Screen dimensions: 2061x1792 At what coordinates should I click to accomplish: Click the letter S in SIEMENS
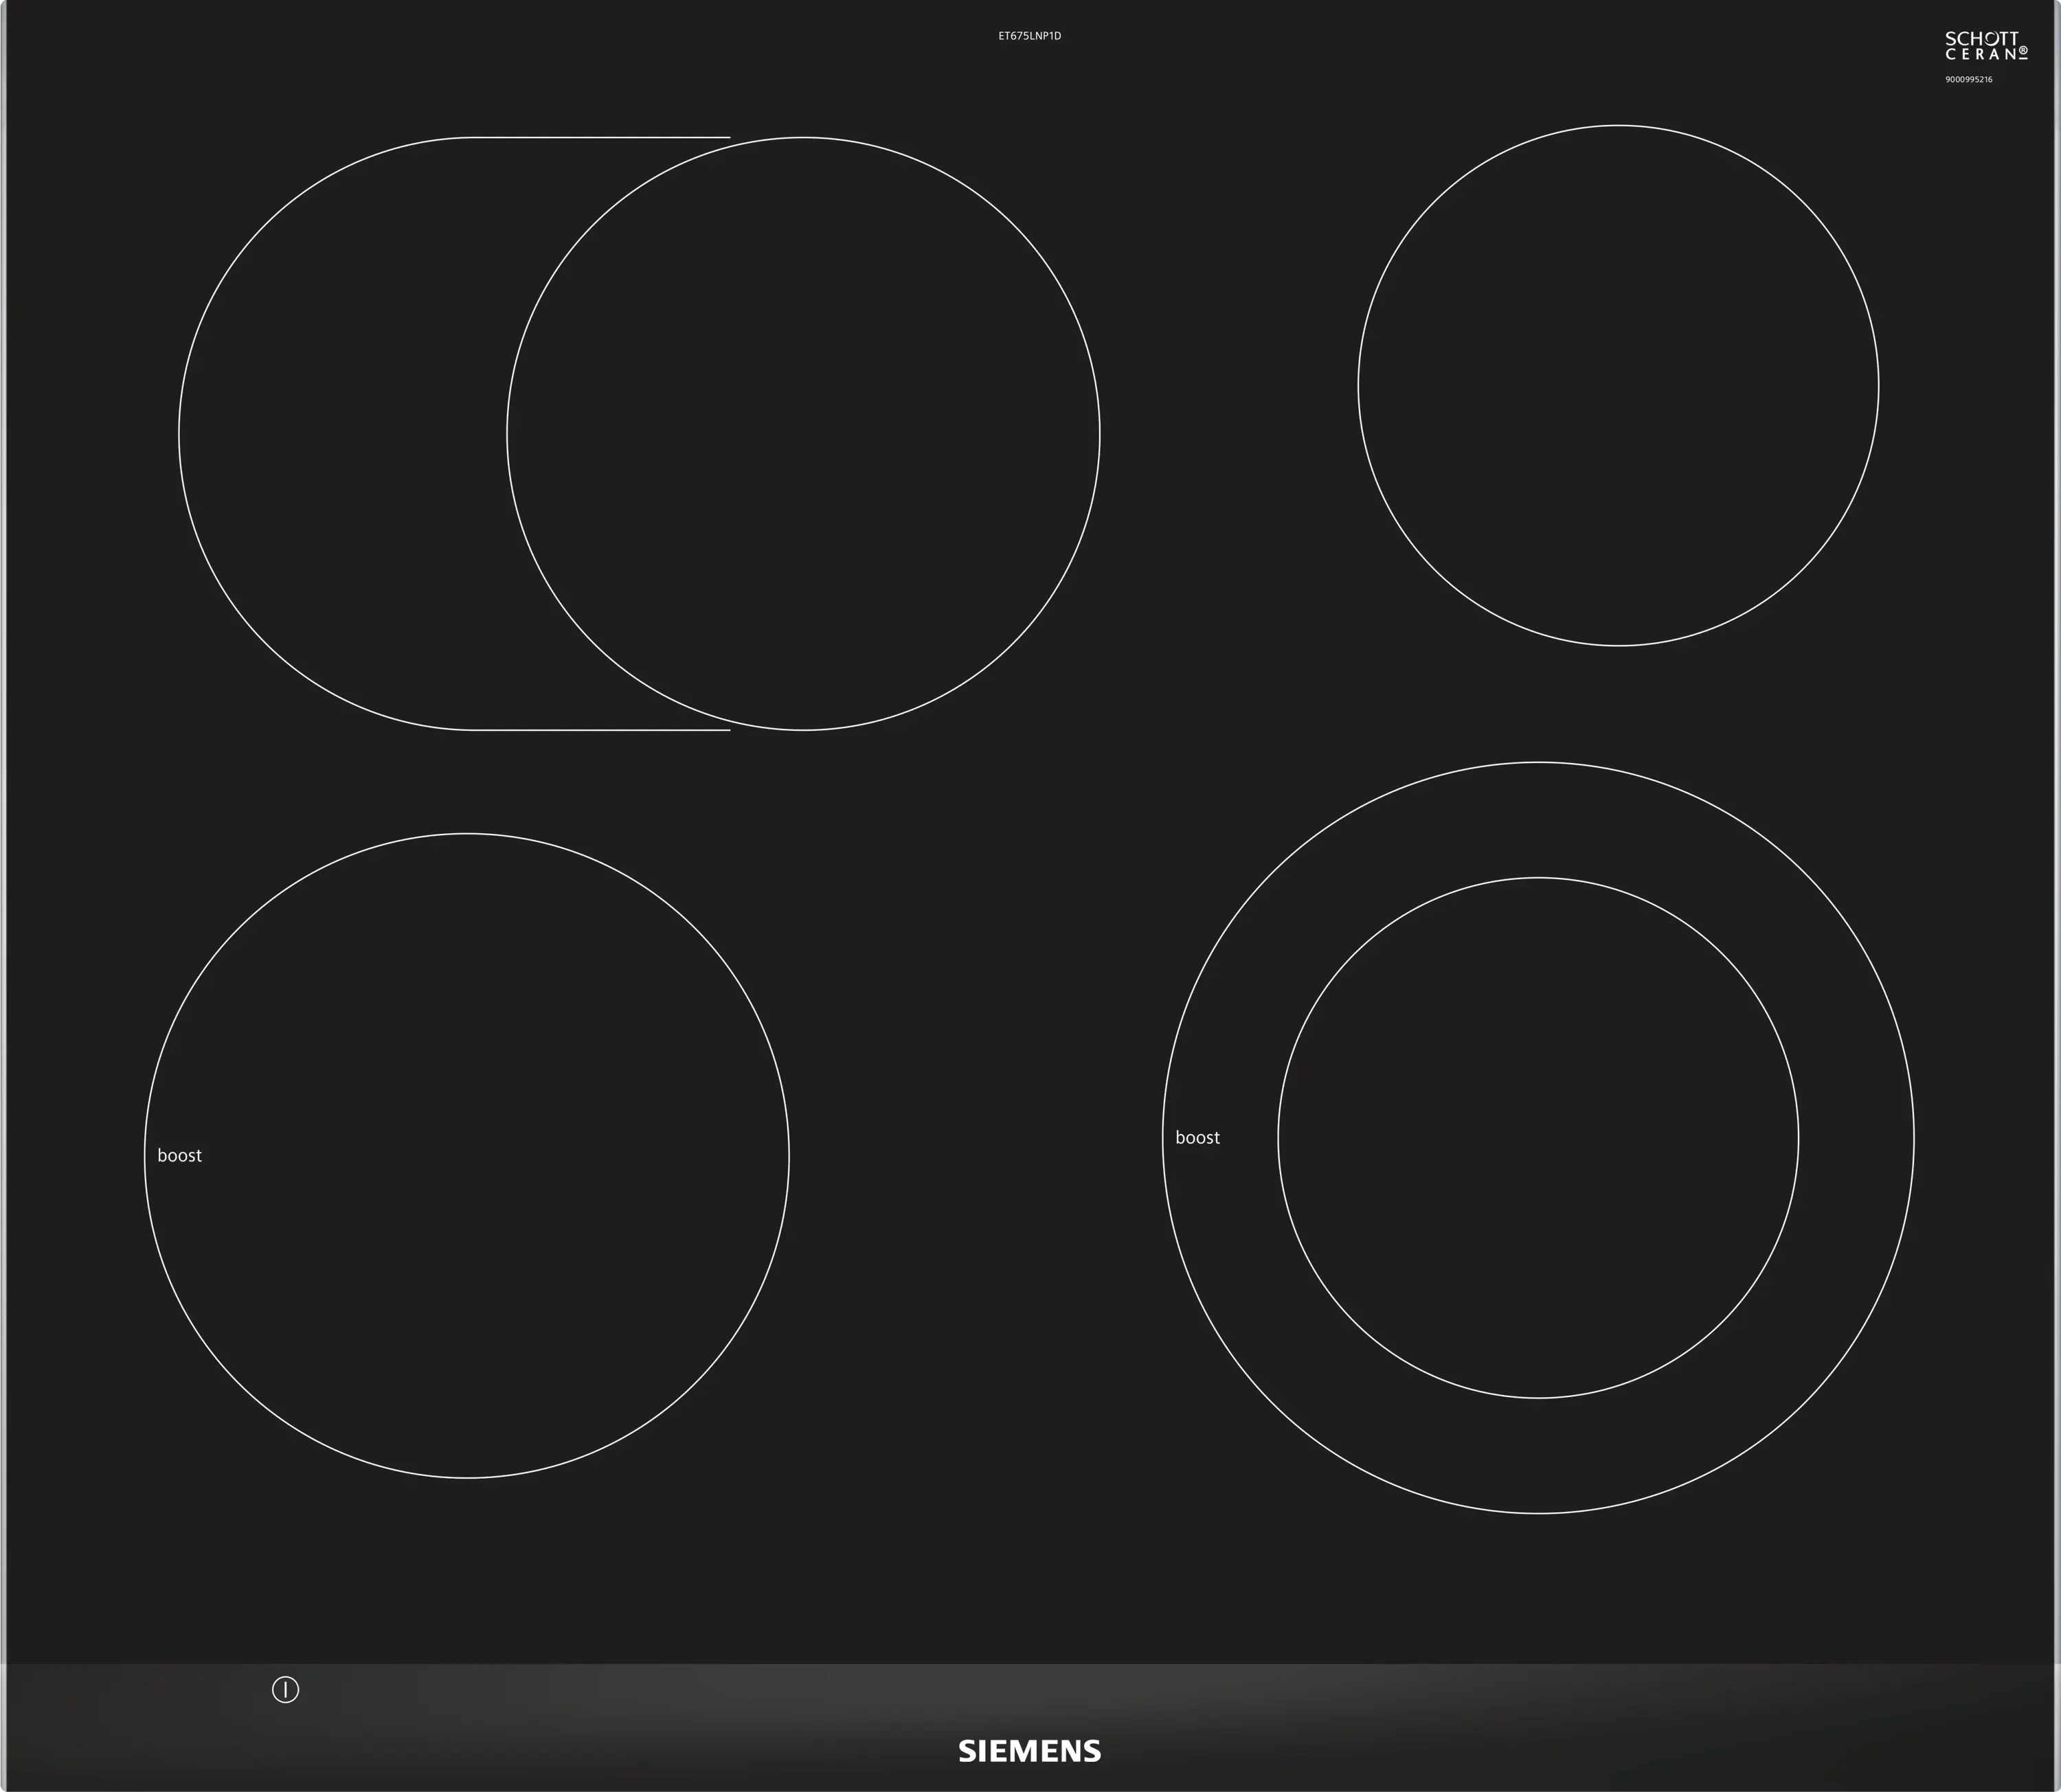click(967, 1751)
